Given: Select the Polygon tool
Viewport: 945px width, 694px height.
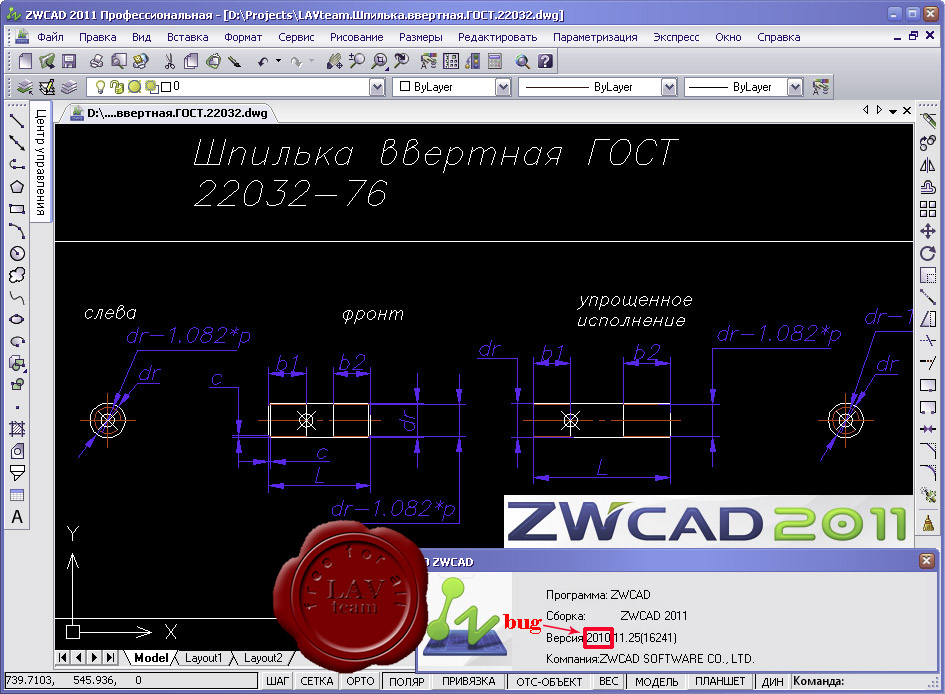Looking at the screenshot, I should [17, 187].
